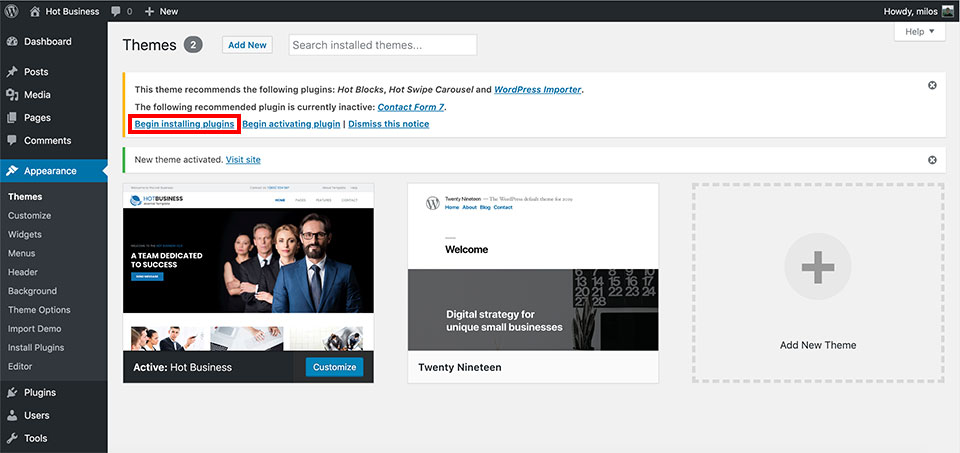Image resolution: width=960 pixels, height=453 pixels.
Task: Click the Media icon in sidebar
Action: tap(12, 95)
